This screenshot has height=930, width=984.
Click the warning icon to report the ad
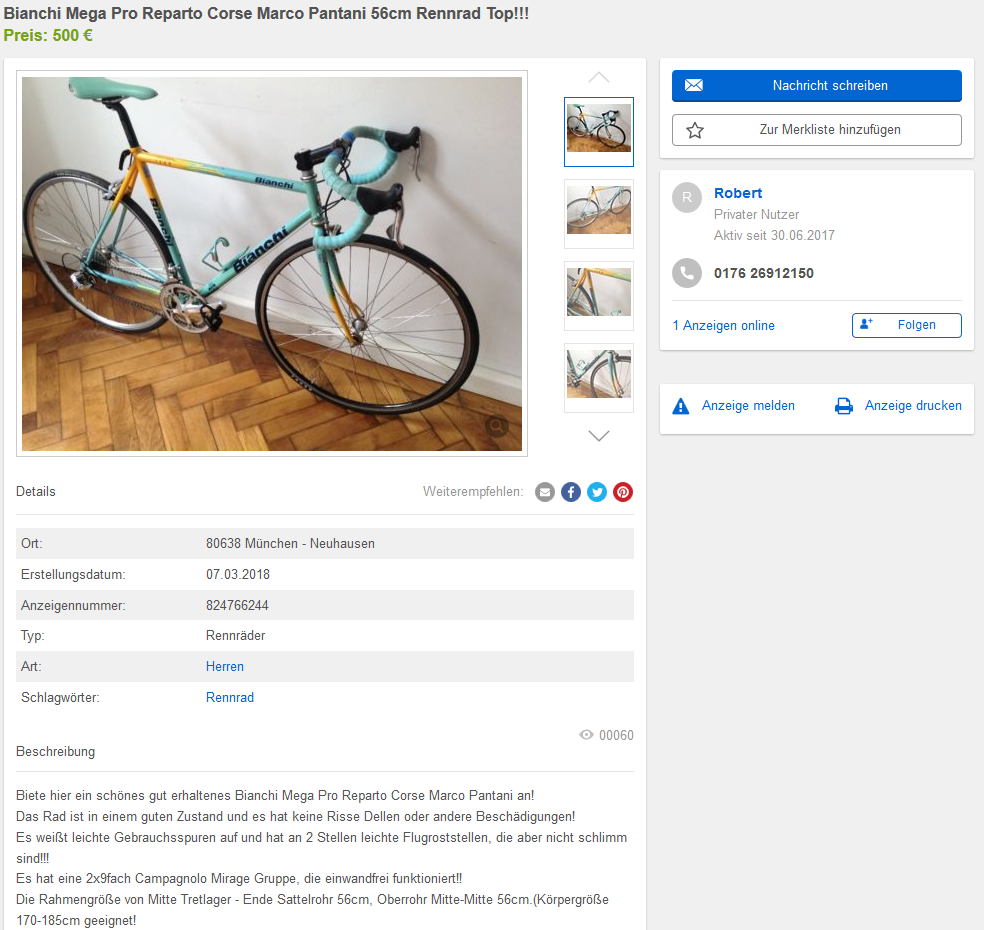coord(681,406)
